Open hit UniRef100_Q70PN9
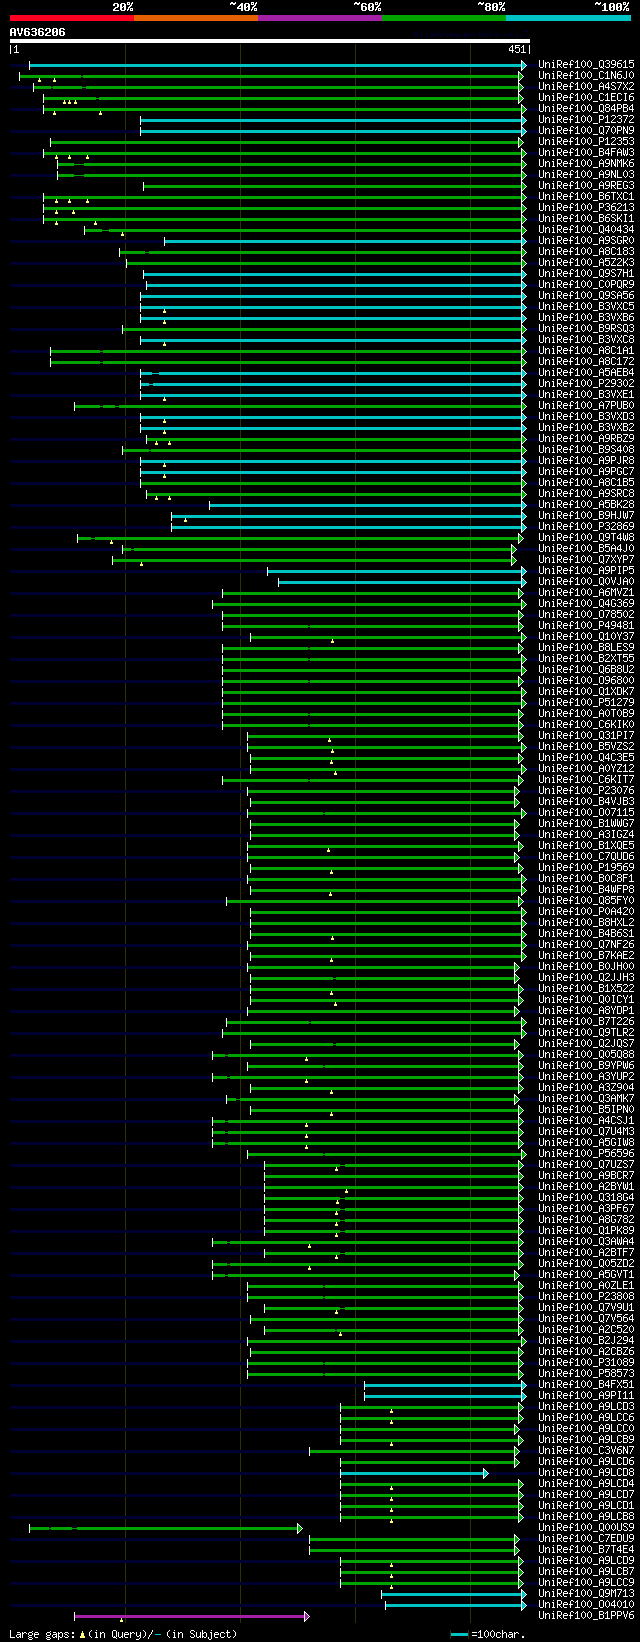The width and height of the screenshot is (640, 1642). click(586, 130)
